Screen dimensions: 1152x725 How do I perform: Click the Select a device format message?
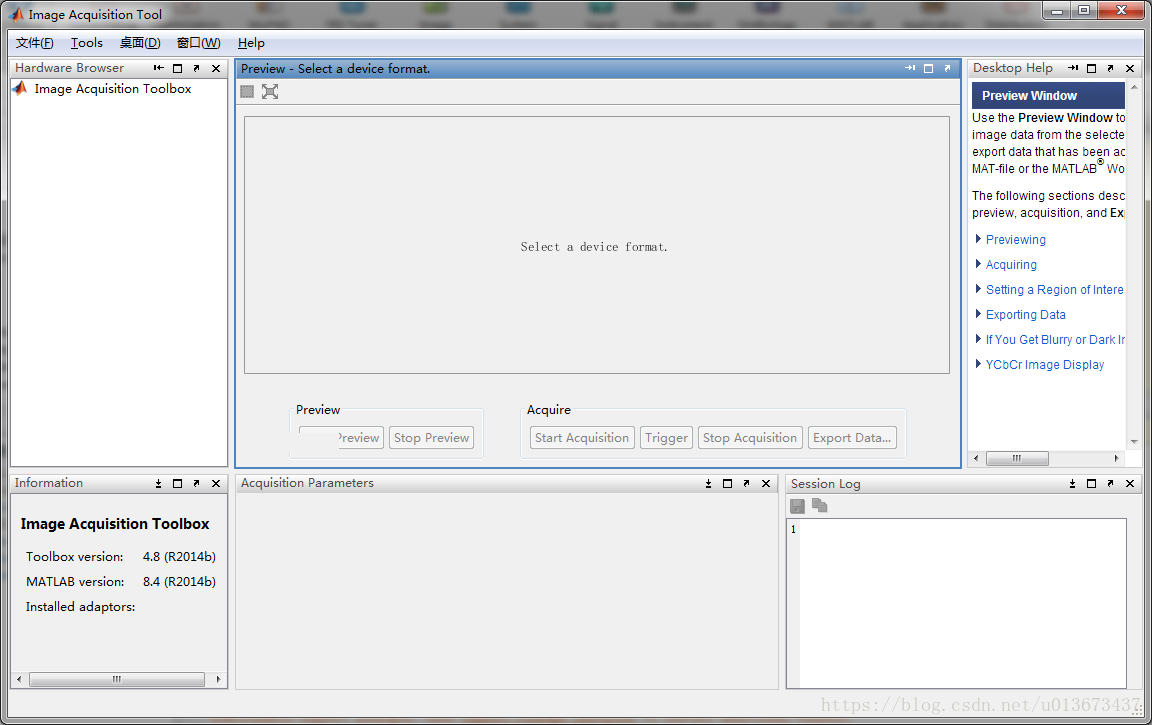594,247
